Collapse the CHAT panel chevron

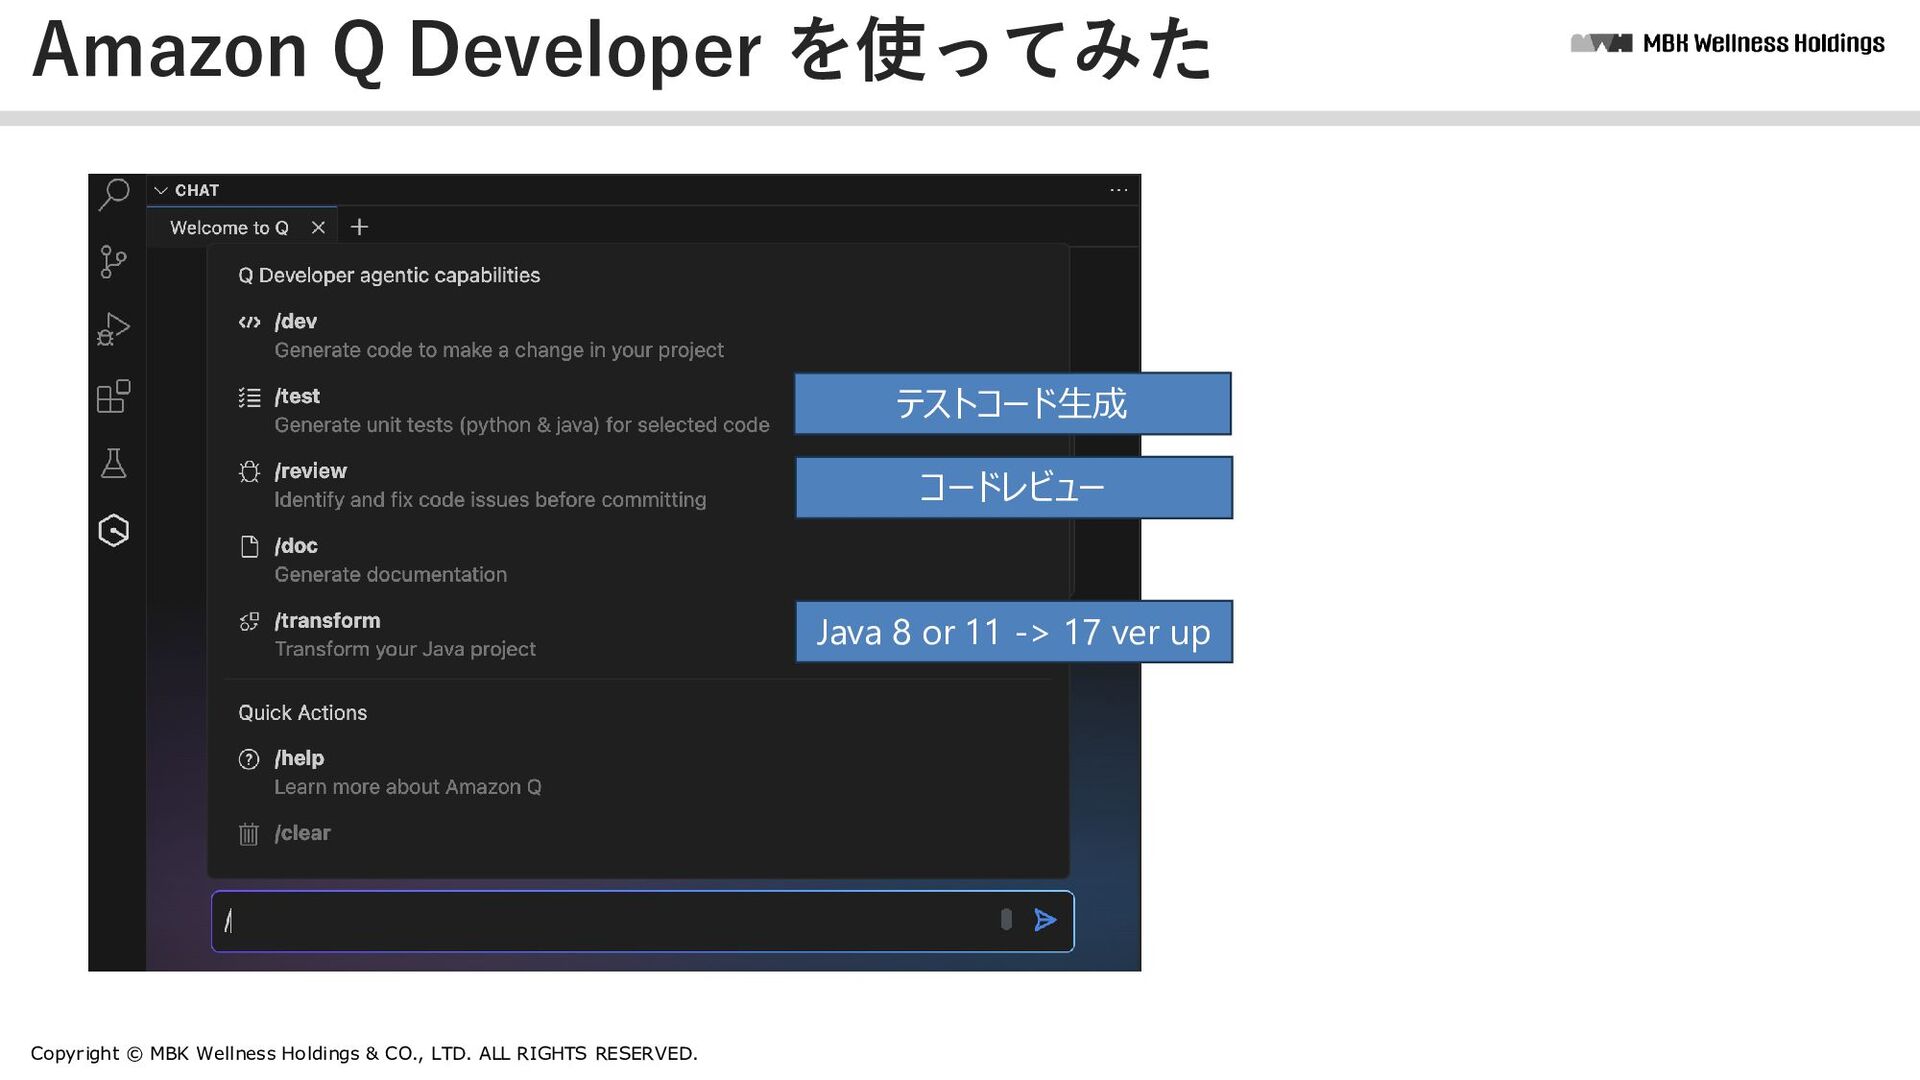tap(160, 190)
